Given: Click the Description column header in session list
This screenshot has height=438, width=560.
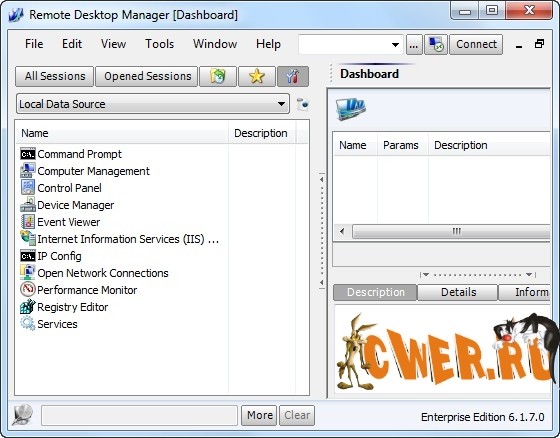Looking at the screenshot, I should coord(262,133).
